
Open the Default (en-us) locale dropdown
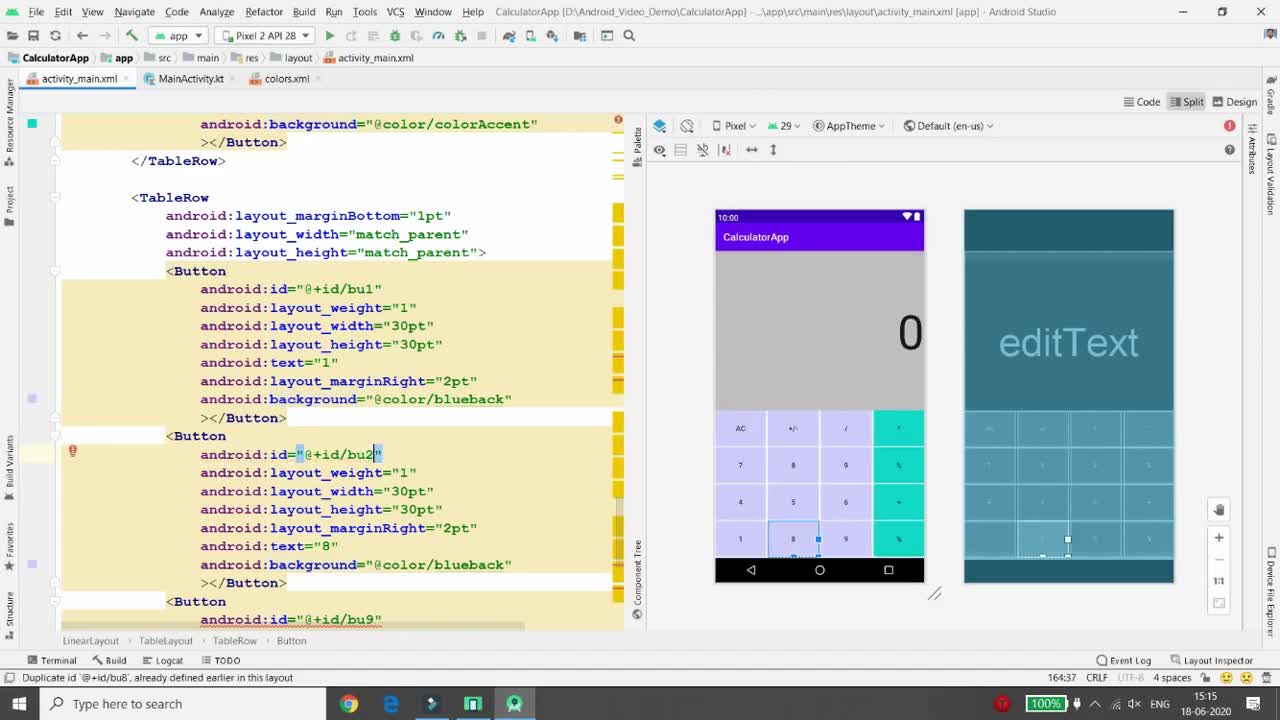click(x=948, y=126)
